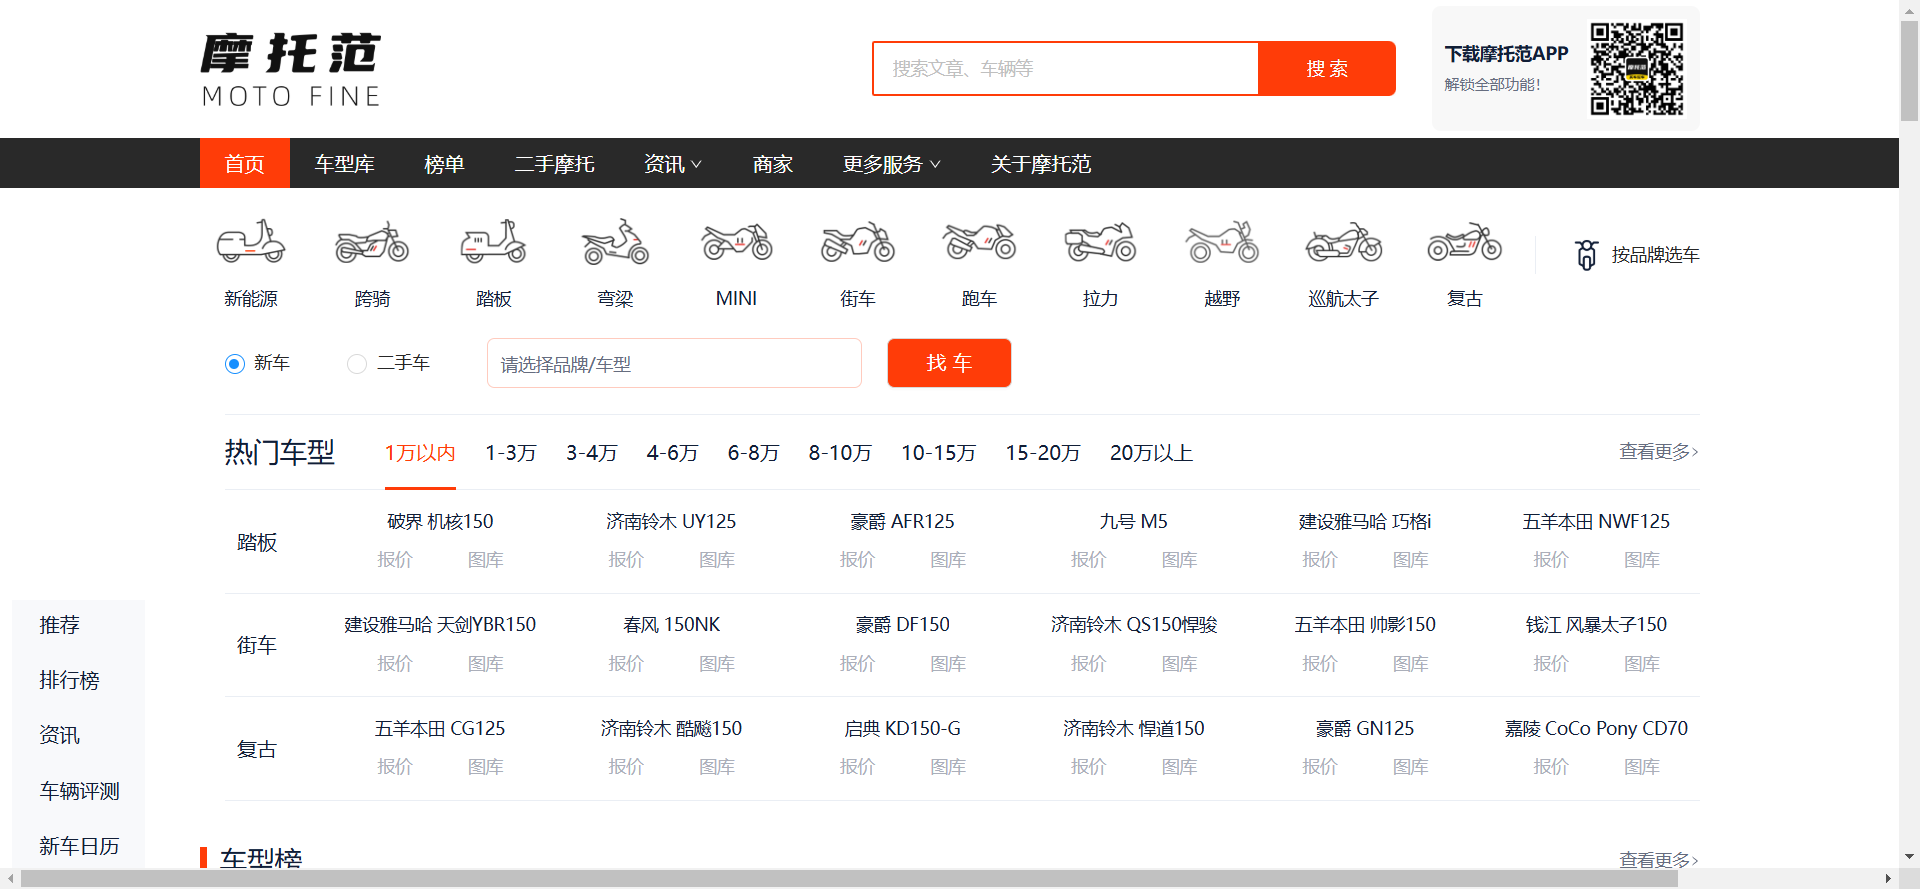Pick the 复古 retro bike category icon
This screenshot has height=889, width=1920.
pos(1465,242)
